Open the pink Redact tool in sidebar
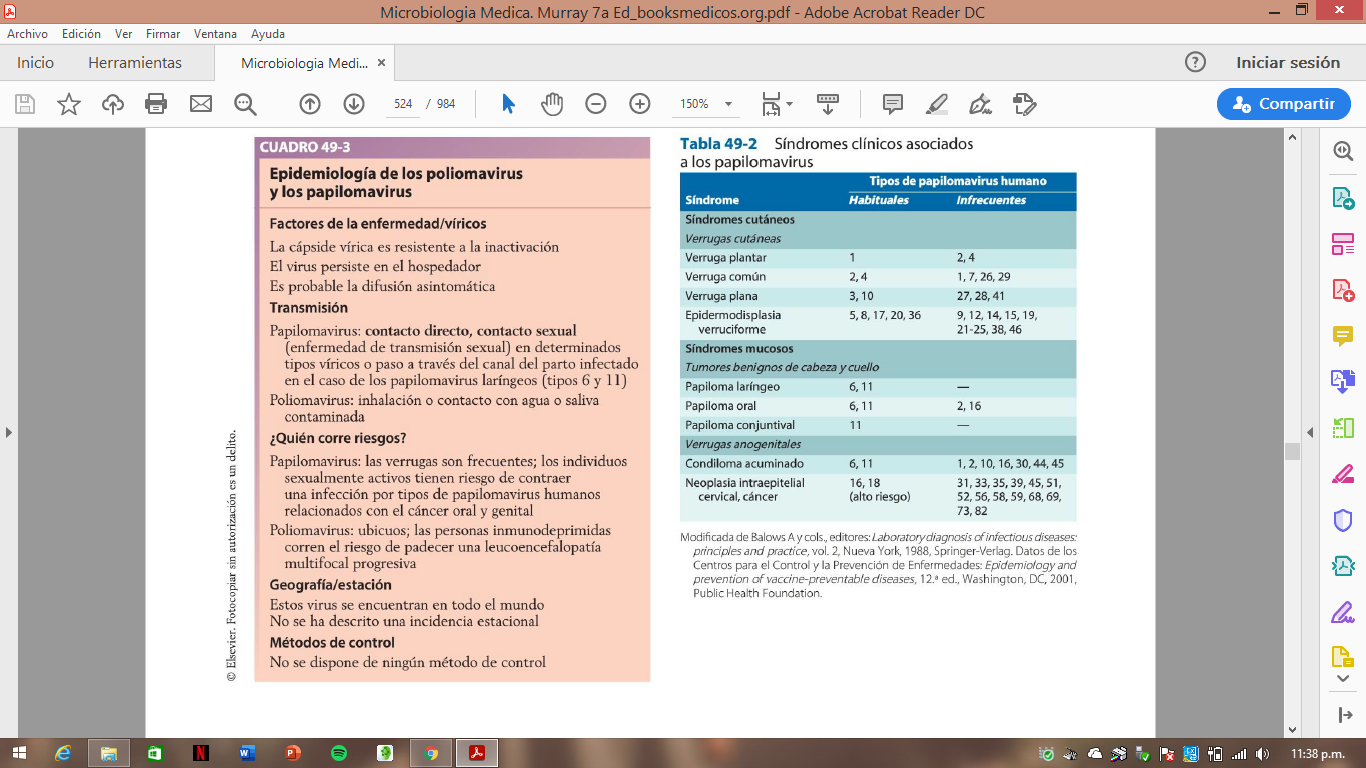 [1342, 474]
